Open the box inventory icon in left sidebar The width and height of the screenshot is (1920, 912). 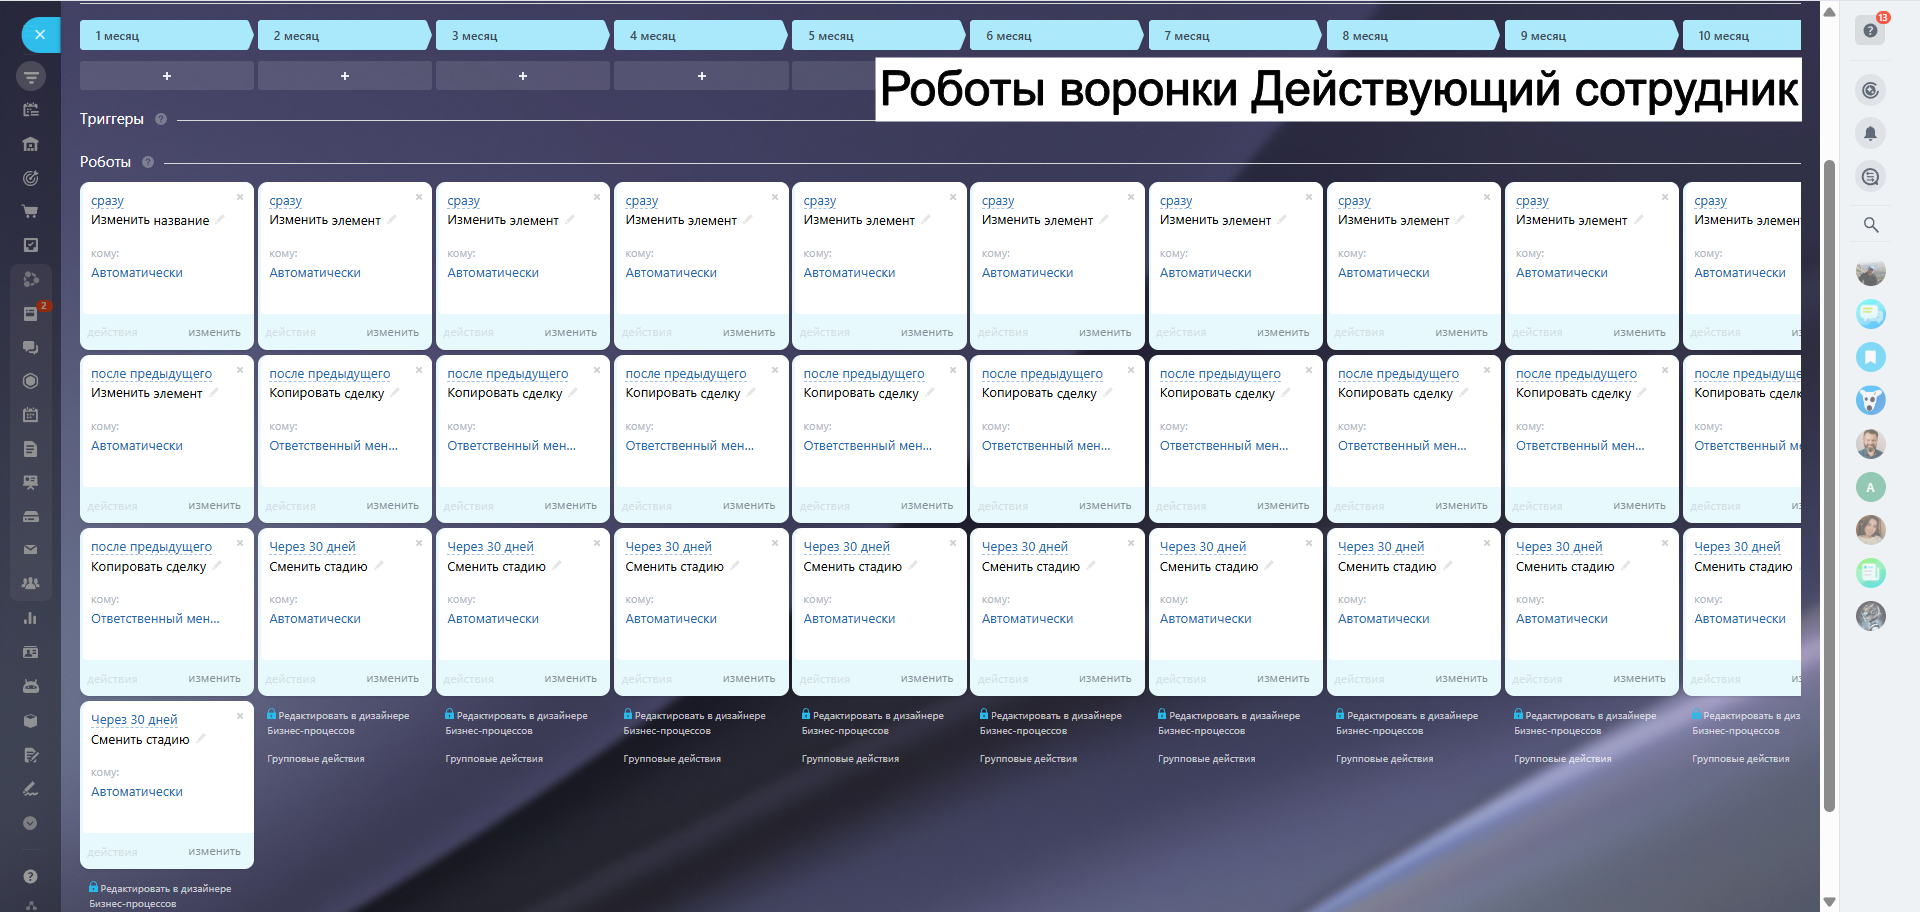coord(31,720)
